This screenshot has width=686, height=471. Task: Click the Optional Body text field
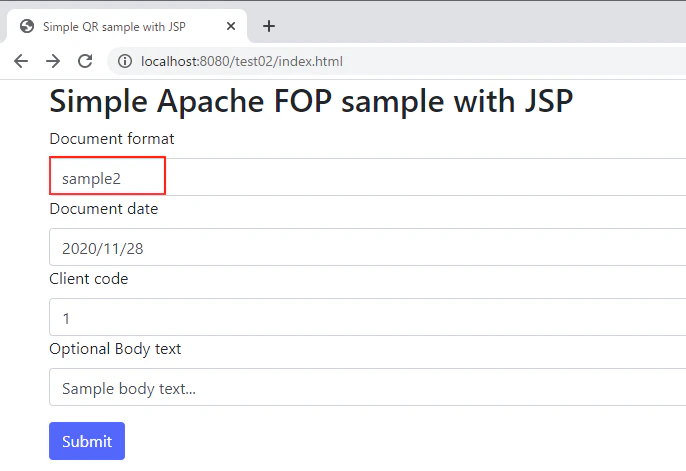pyautogui.click(x=368, y=387)
